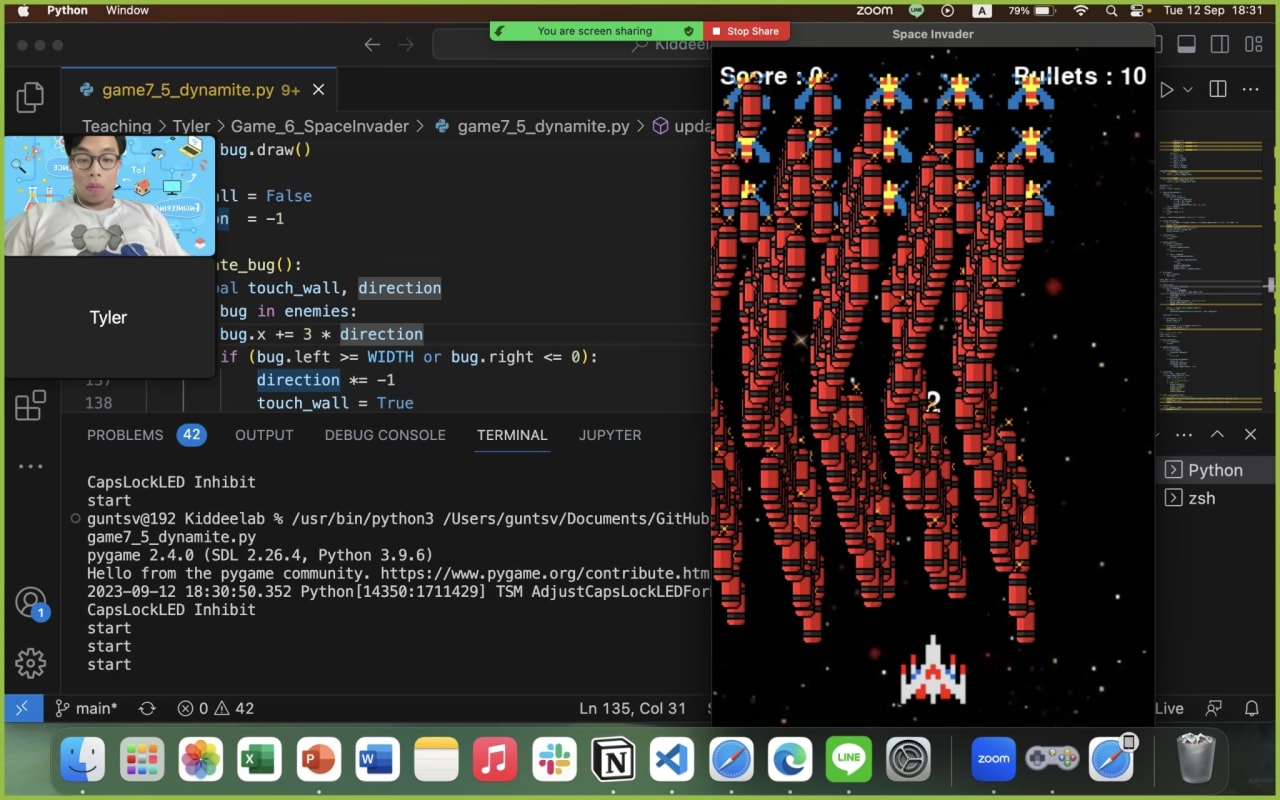This screenshot has width=1280, height=800.
Task: Switch to the DEBUG CONSOLE tab
Action: 385,435
